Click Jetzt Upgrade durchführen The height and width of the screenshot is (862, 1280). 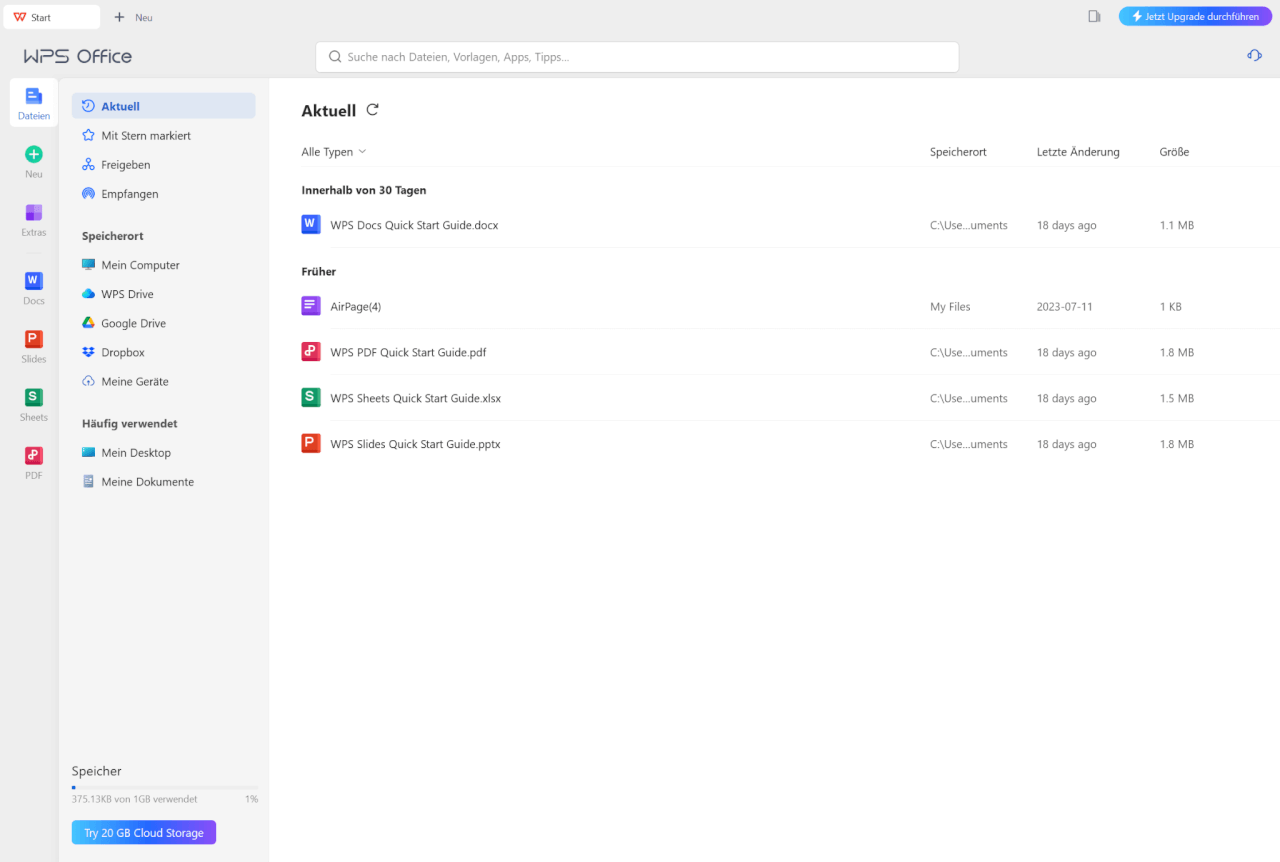tap(1195, 15)
